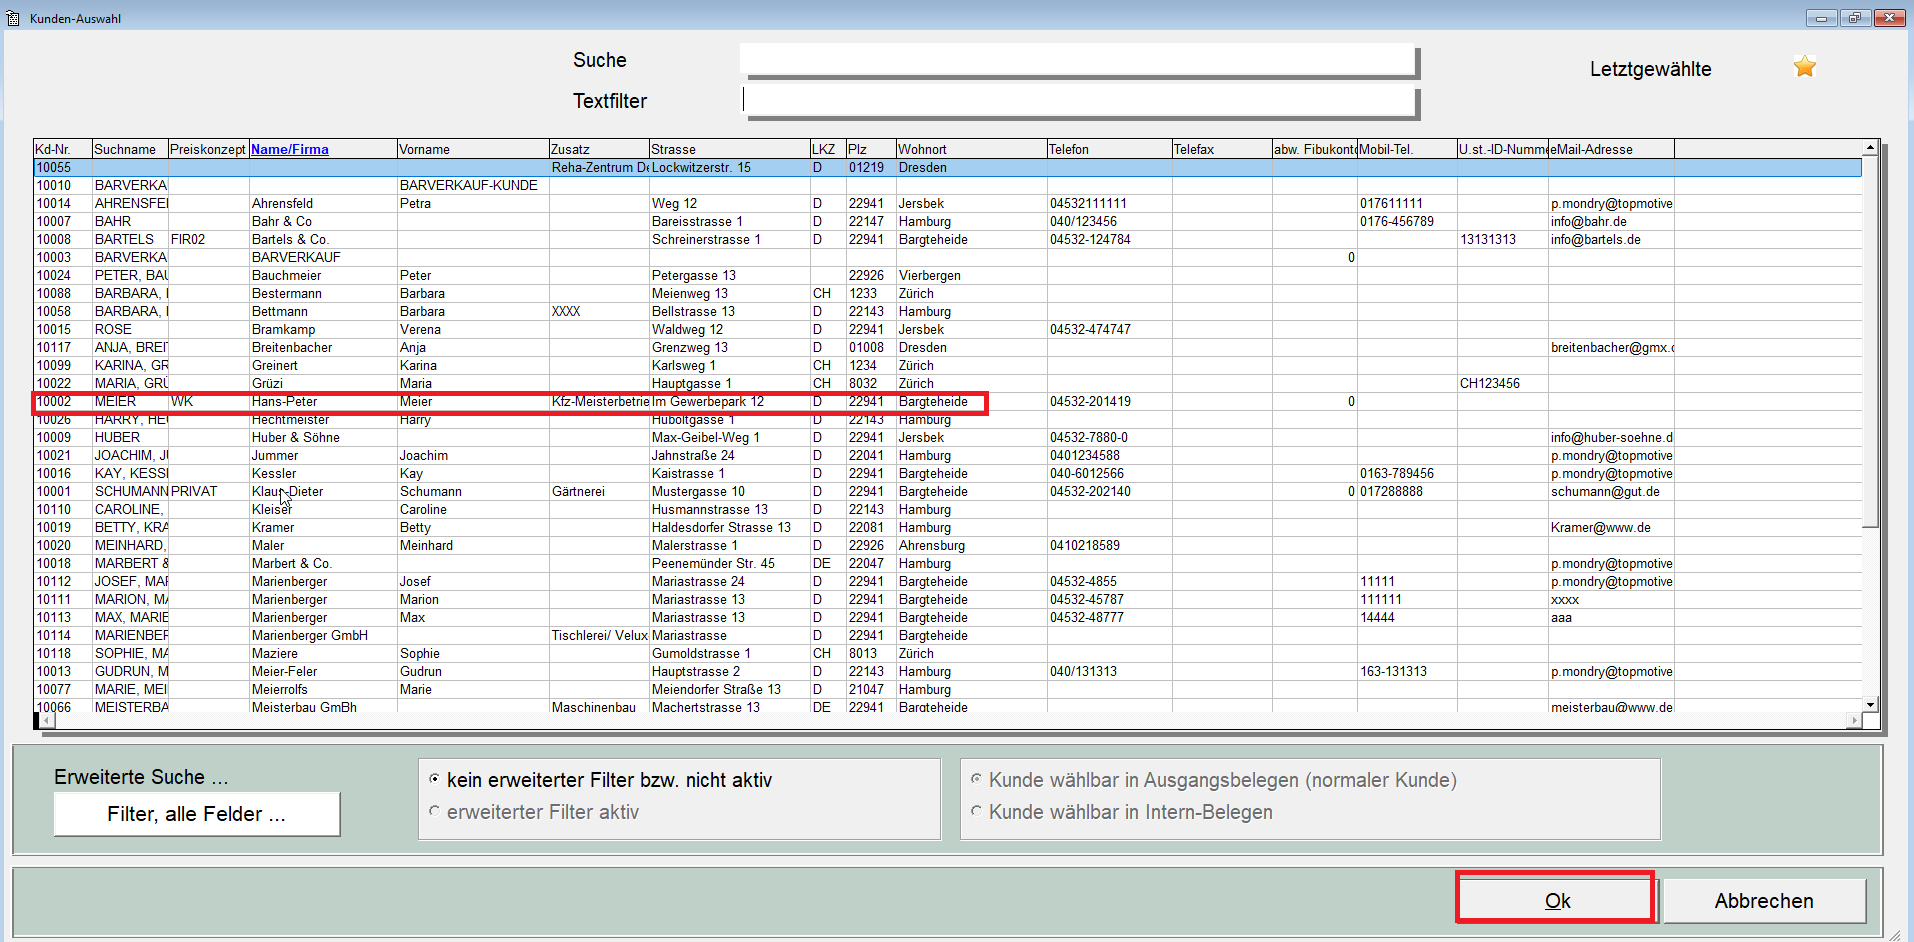Screen dimensions: 1914x942
Task: Select customer 'Maziere' row
Action: 948,653
